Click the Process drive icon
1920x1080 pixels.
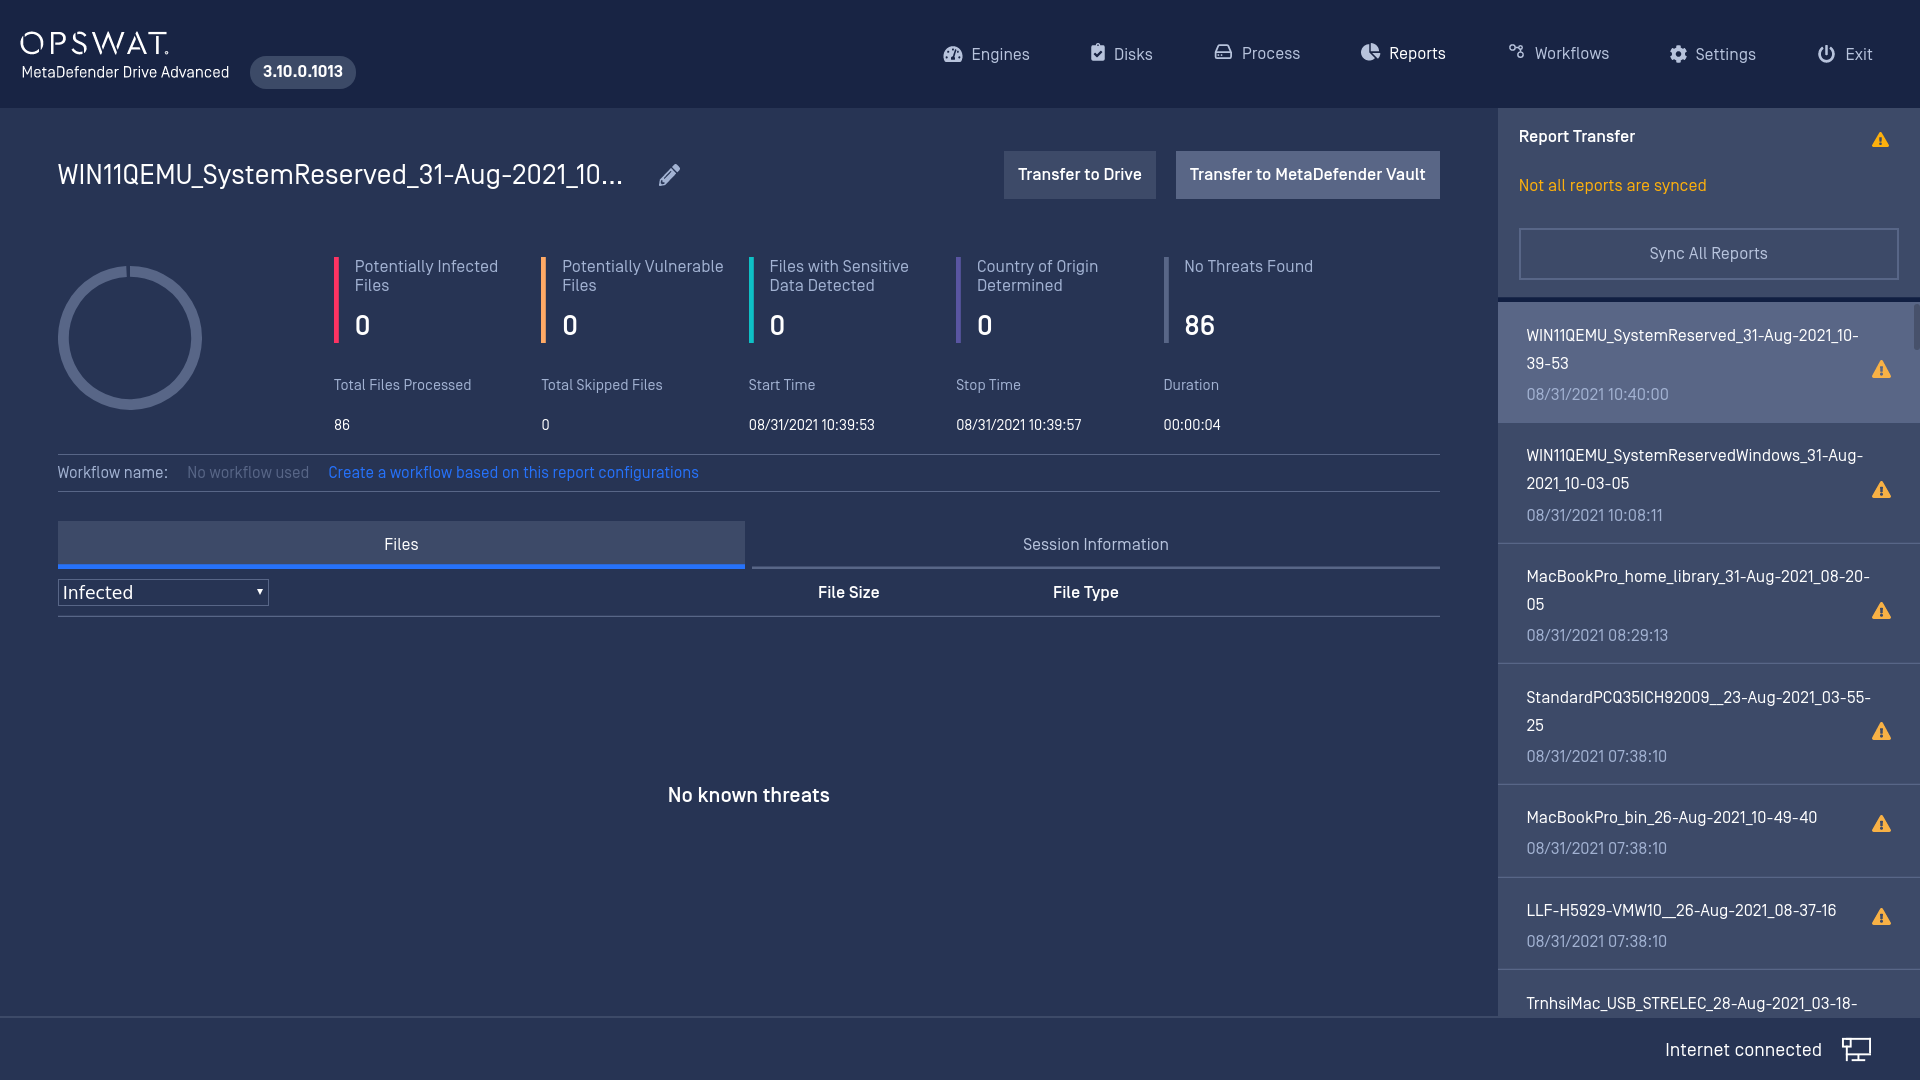point(1223,52)
